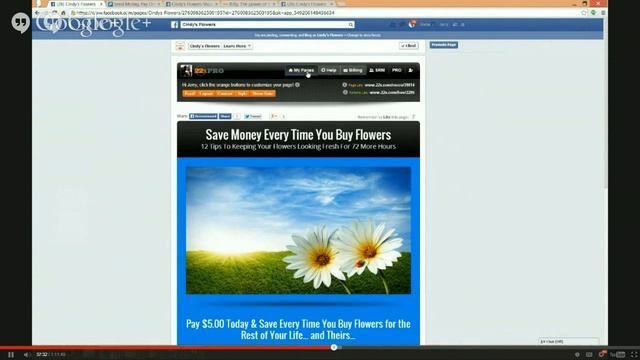Open the PRO menu item

(397, 70)
